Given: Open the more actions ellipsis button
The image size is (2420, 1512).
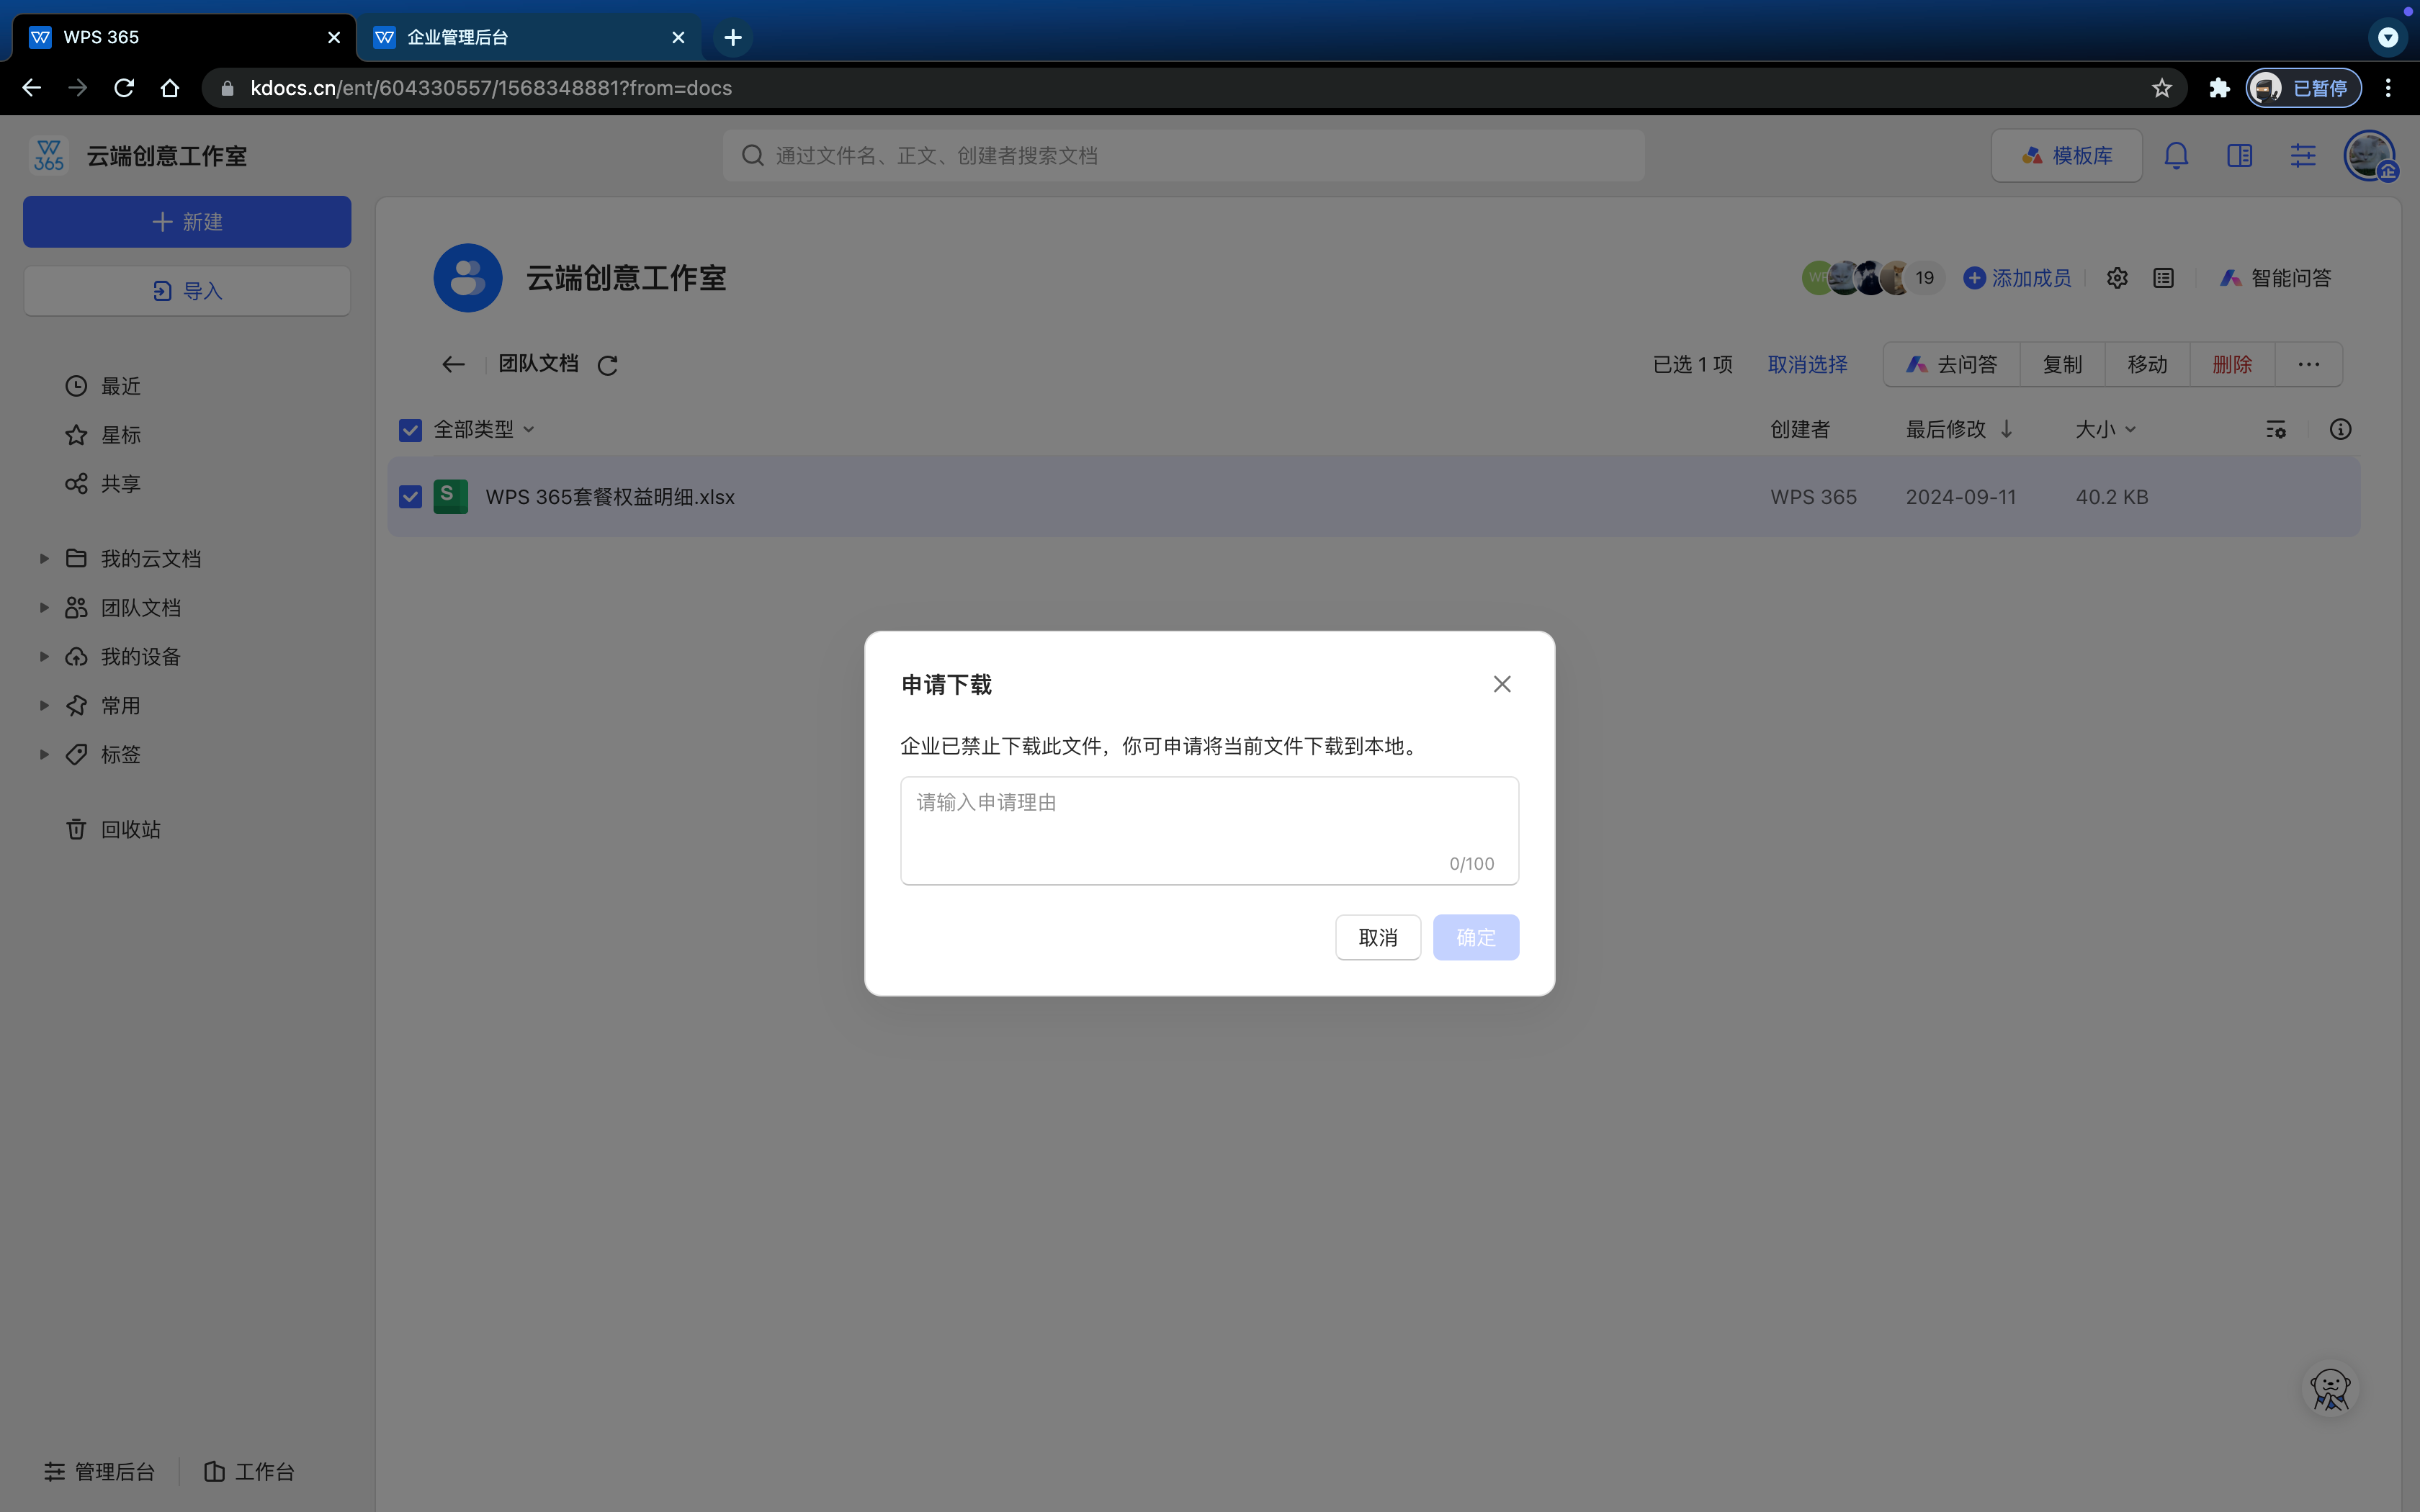Looking at the screenshot, I should click(2308, 364).
